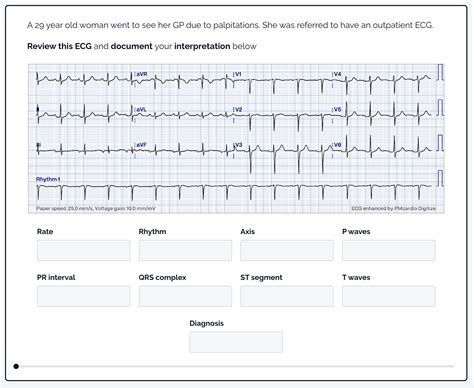The image size is (474, 388).
Task: Click the progress slider handle at bottom
Action: (x=16, y=366)
